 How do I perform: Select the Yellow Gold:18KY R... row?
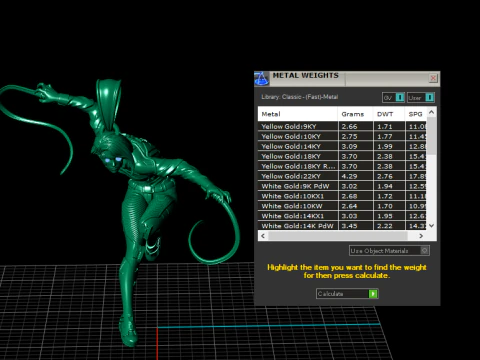coord(342,166)
